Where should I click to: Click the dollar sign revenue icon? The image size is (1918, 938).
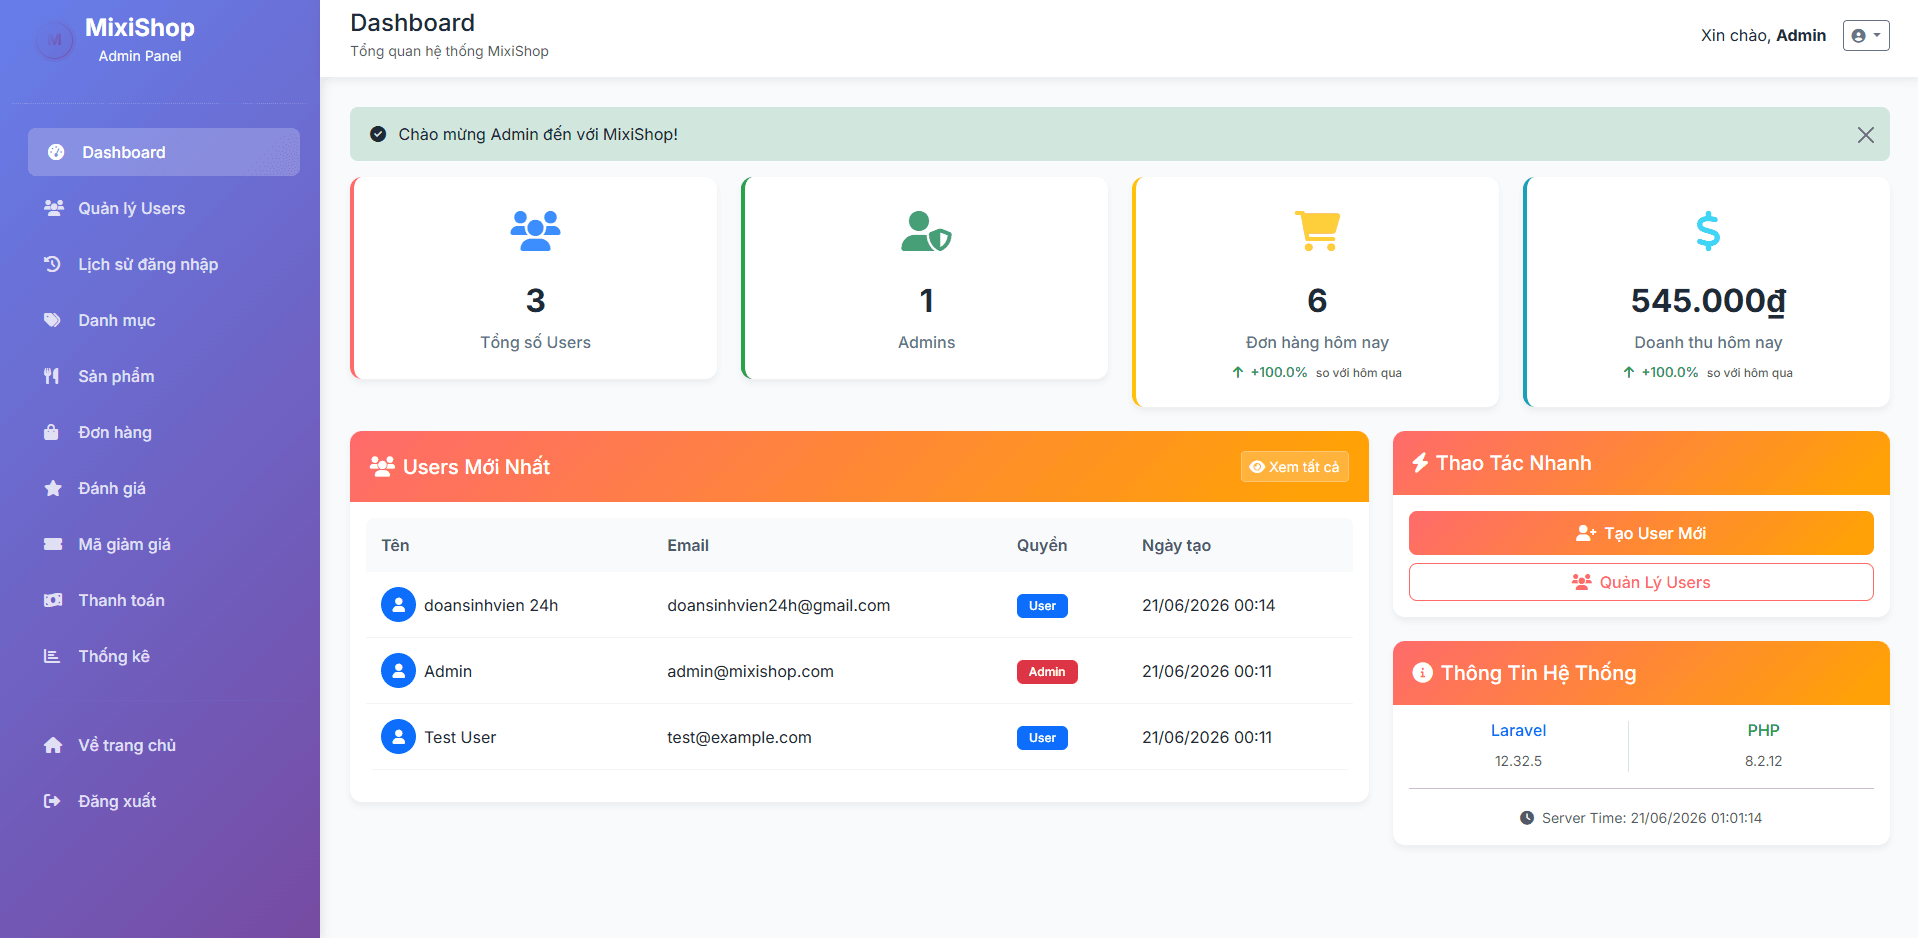tap(1708, 231)
